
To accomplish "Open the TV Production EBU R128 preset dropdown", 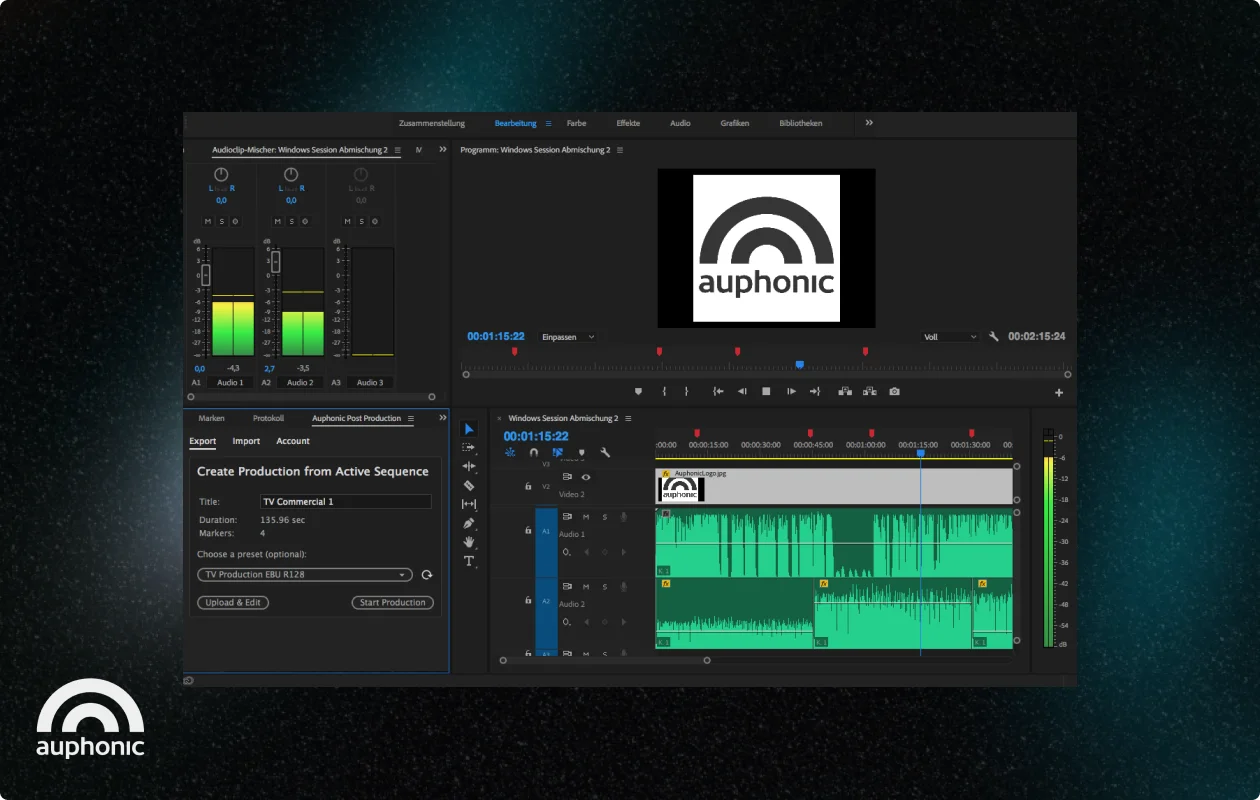I will pos(305,575).
